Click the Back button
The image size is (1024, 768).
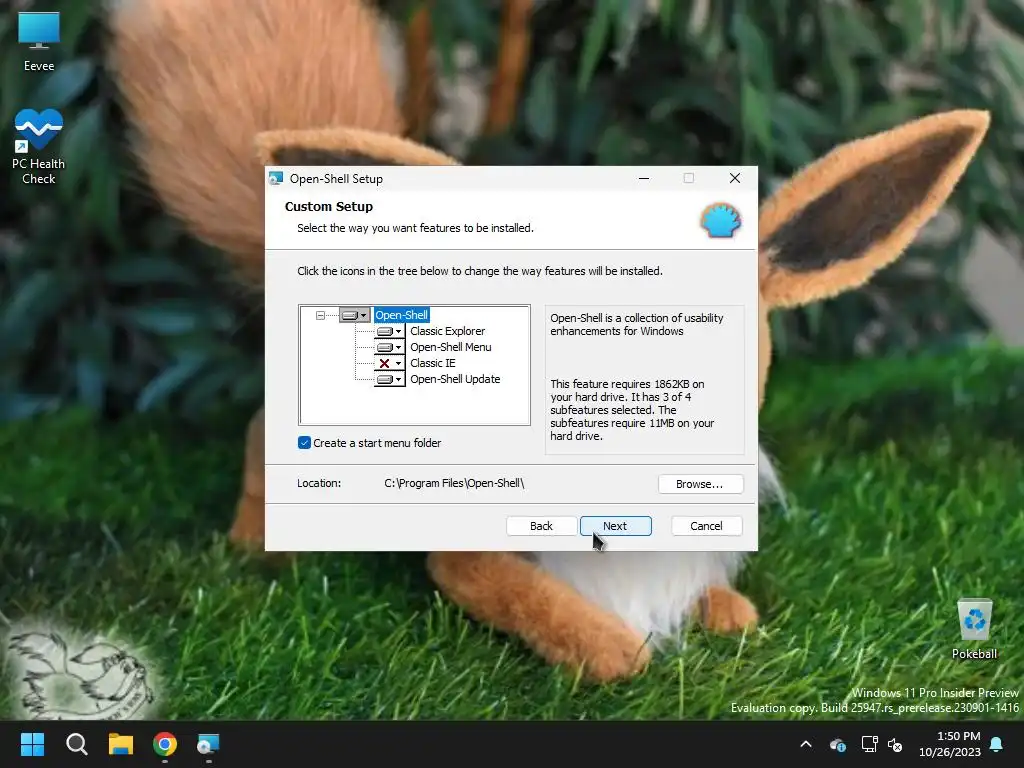pos(541,526)
